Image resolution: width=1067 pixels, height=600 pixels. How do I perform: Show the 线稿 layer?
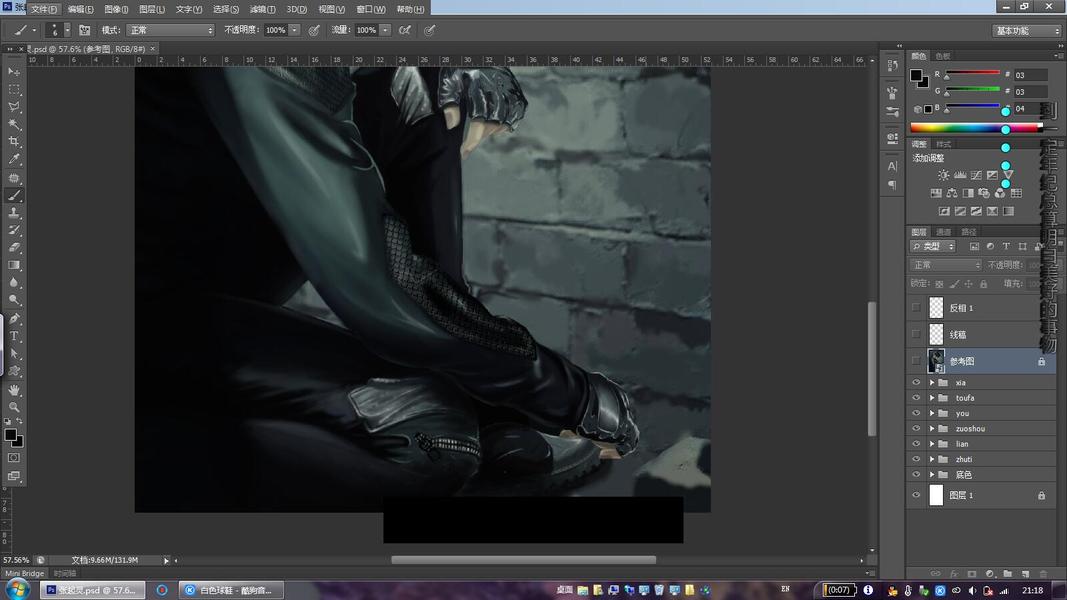click(916, 334)
